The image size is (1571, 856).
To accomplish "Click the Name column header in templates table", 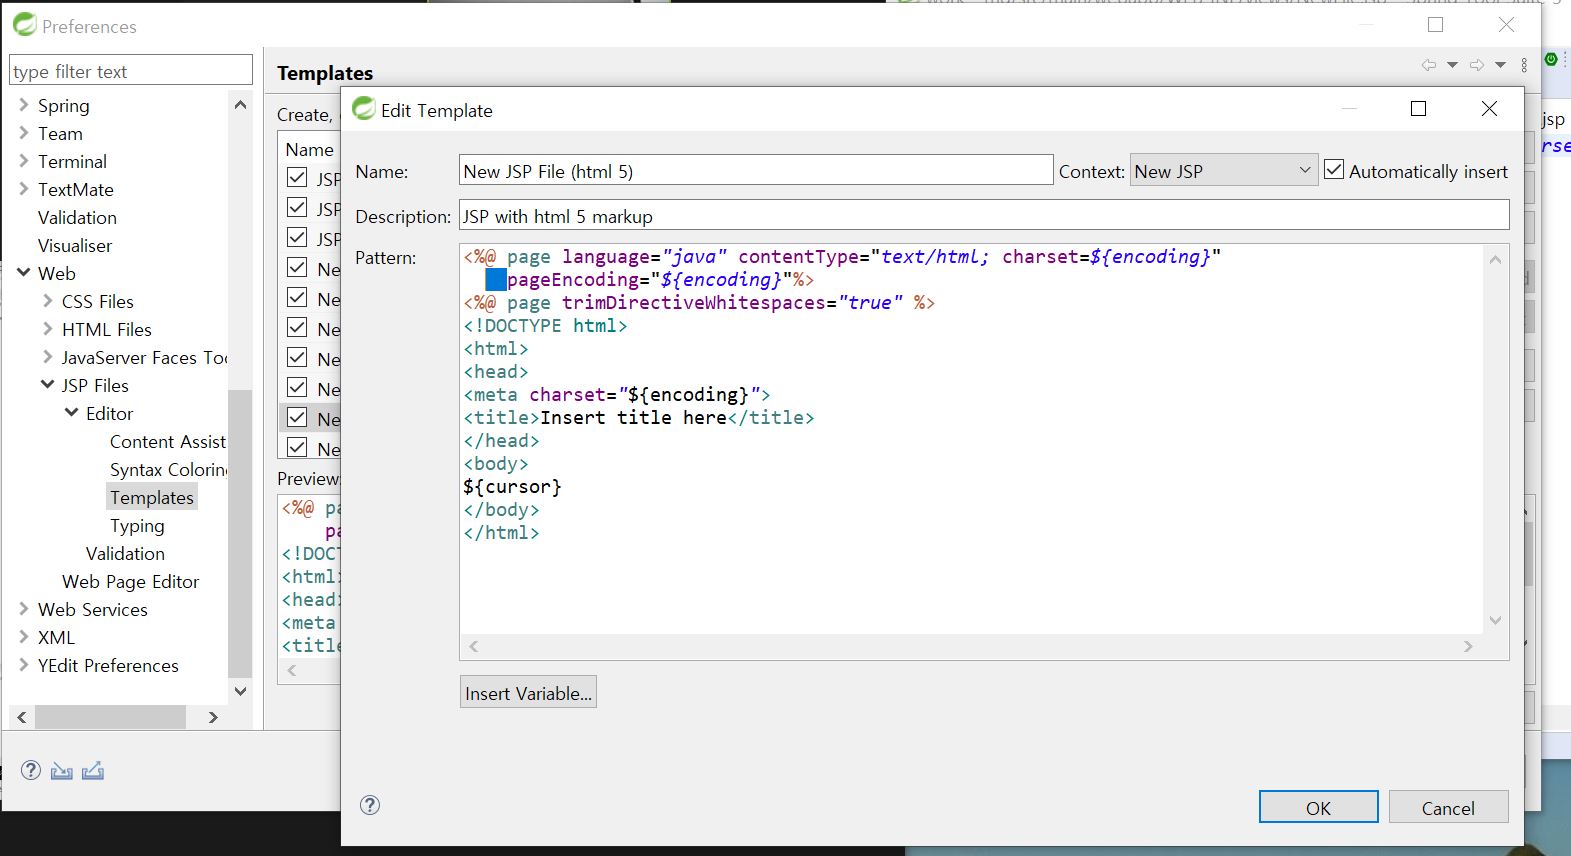I will 310,149.
